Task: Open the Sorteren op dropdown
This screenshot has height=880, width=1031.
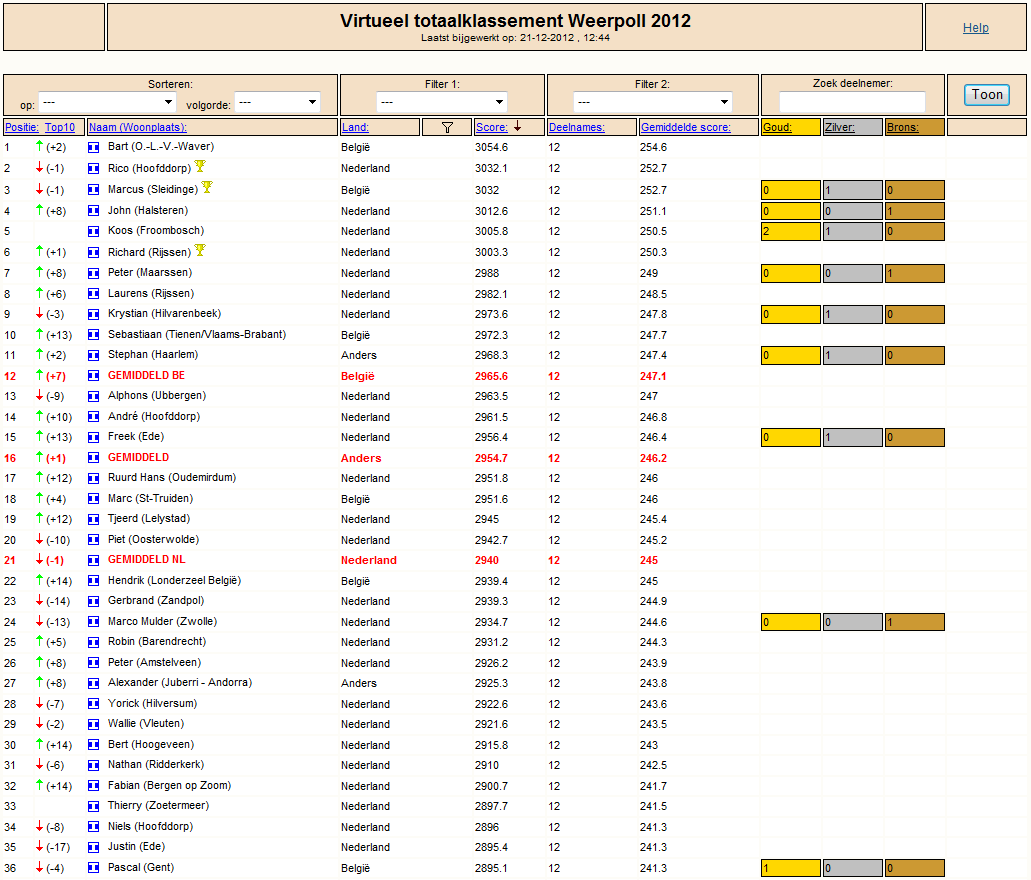Action: click(107, 103)
